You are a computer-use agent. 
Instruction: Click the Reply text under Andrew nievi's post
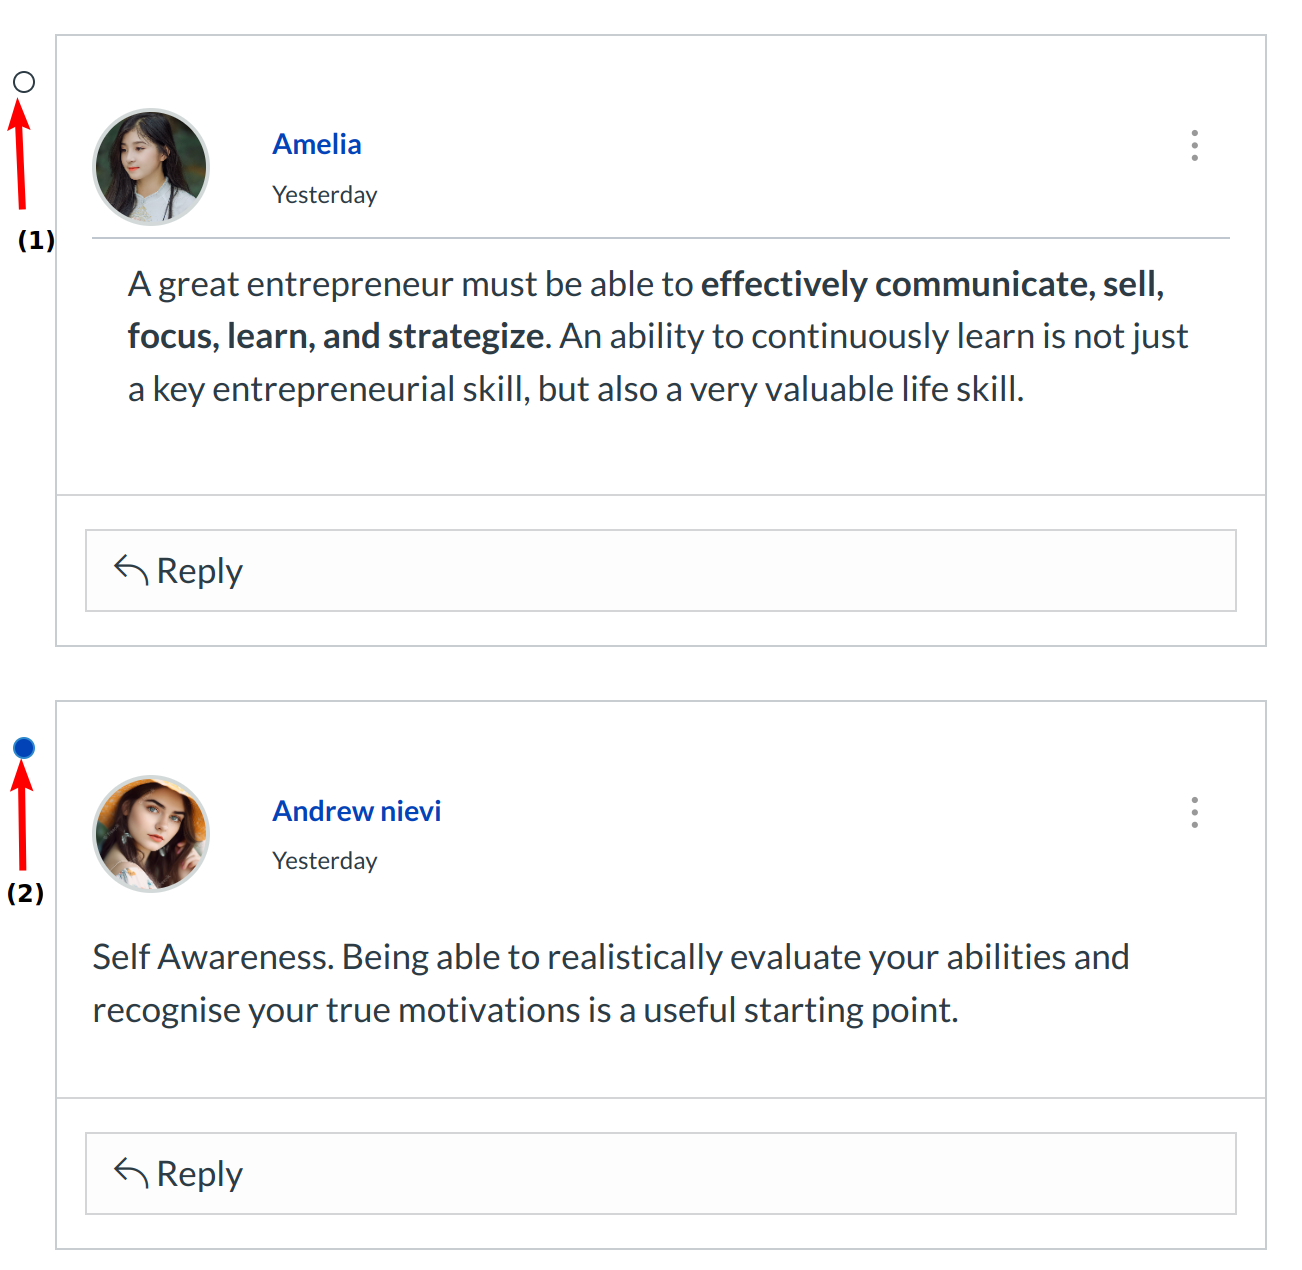[x=200, y=1174]
